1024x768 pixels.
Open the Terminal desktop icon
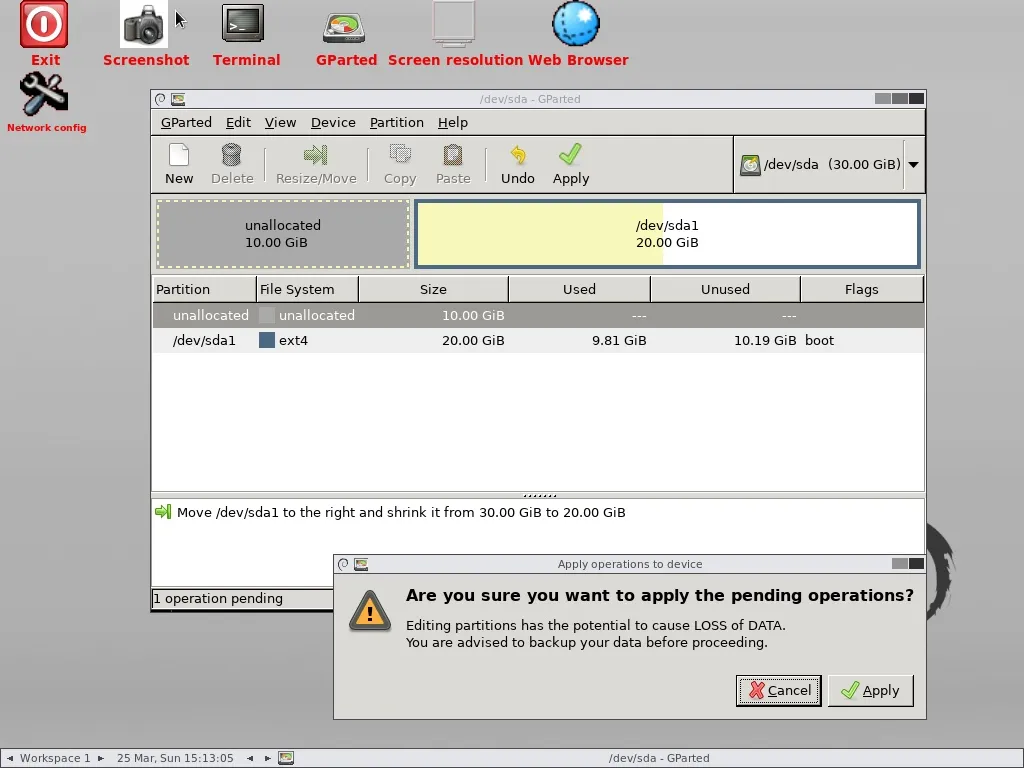(x=244, y=26)
